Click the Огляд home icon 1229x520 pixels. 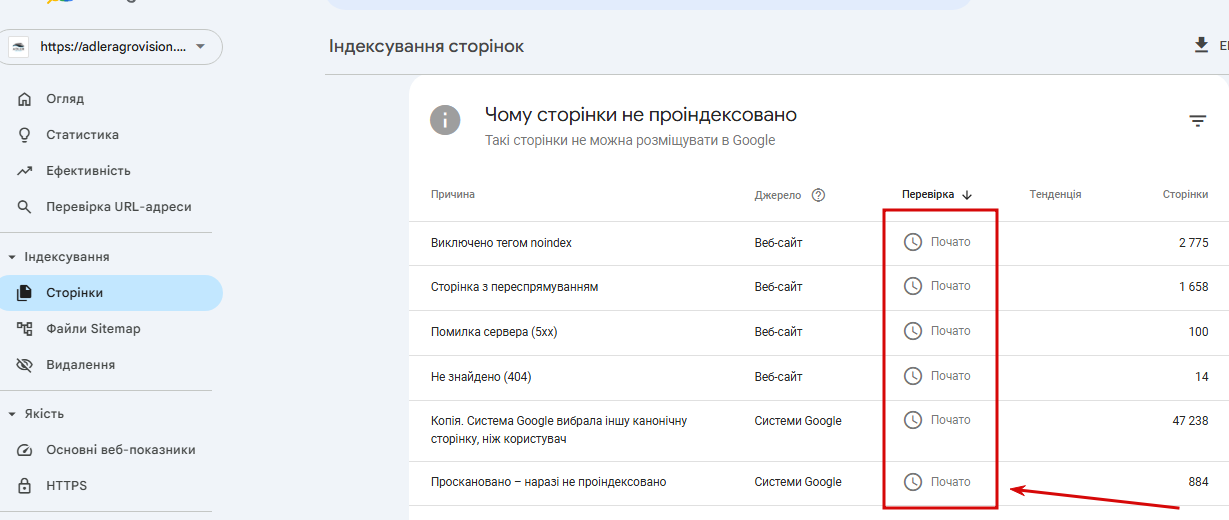coord(25,99)
